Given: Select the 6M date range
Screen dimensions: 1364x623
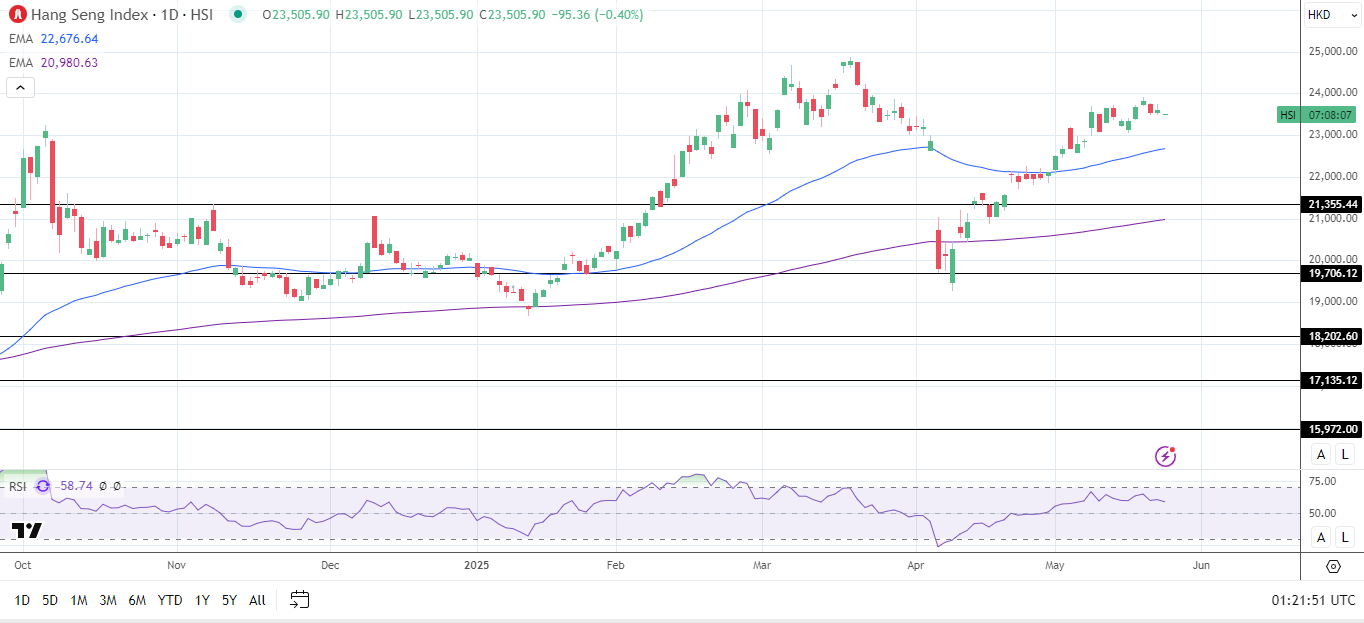Looking at the screenshot, I should point(138,600).
